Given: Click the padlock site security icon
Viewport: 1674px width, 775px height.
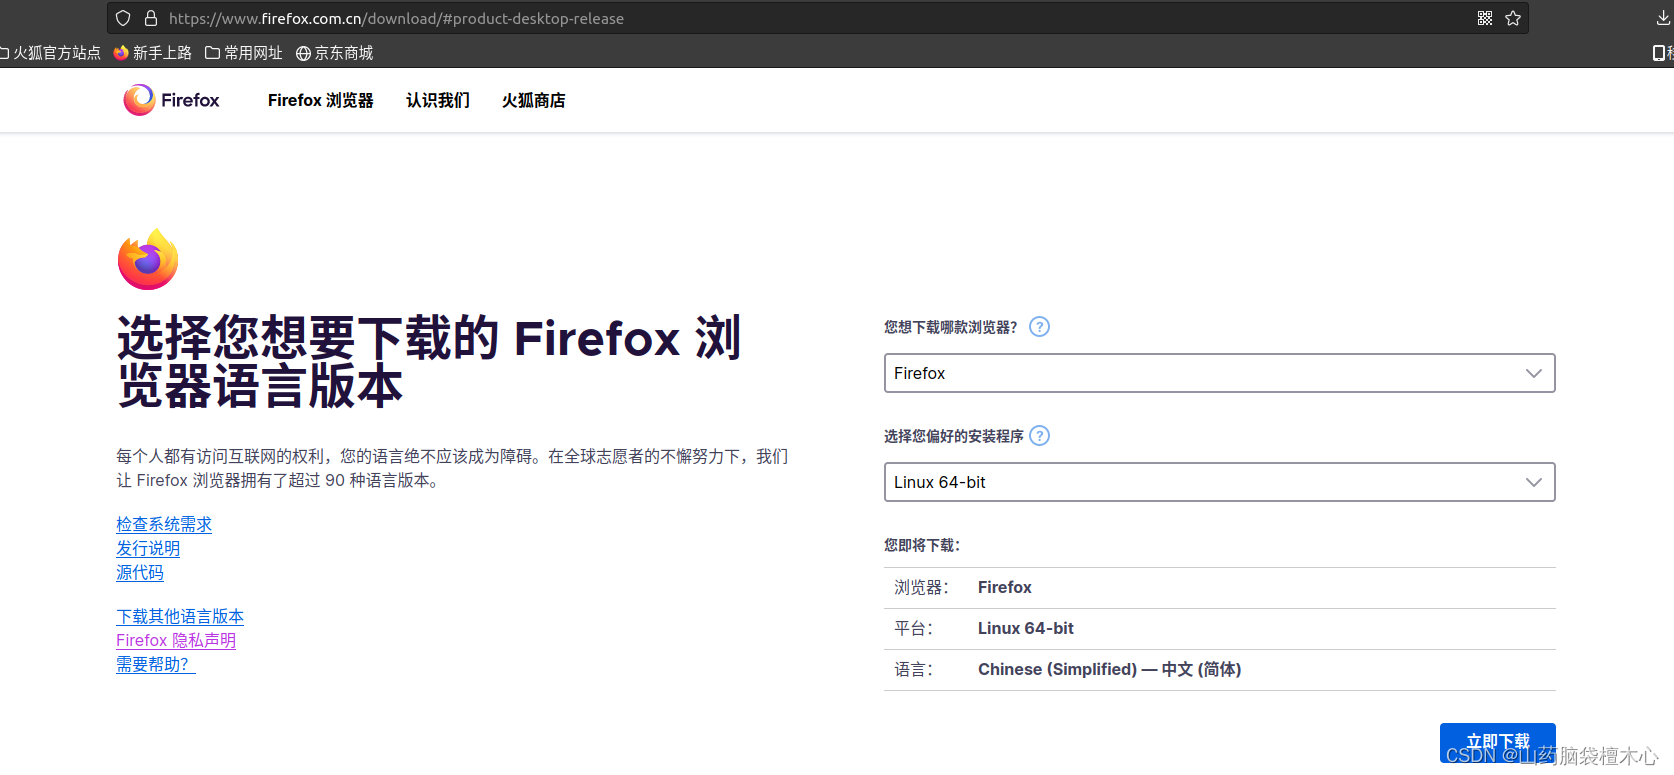Looking at the screenshot, I should tap(151, 18).
